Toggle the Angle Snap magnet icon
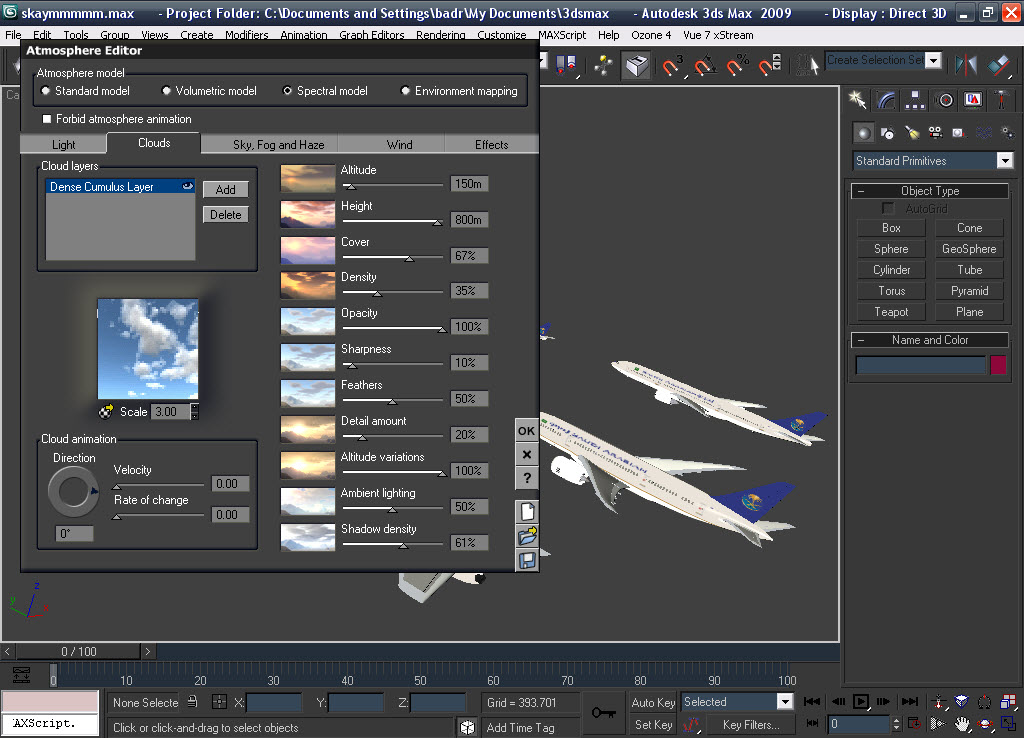Screen dimensions: 1024x738 point(705,66)
